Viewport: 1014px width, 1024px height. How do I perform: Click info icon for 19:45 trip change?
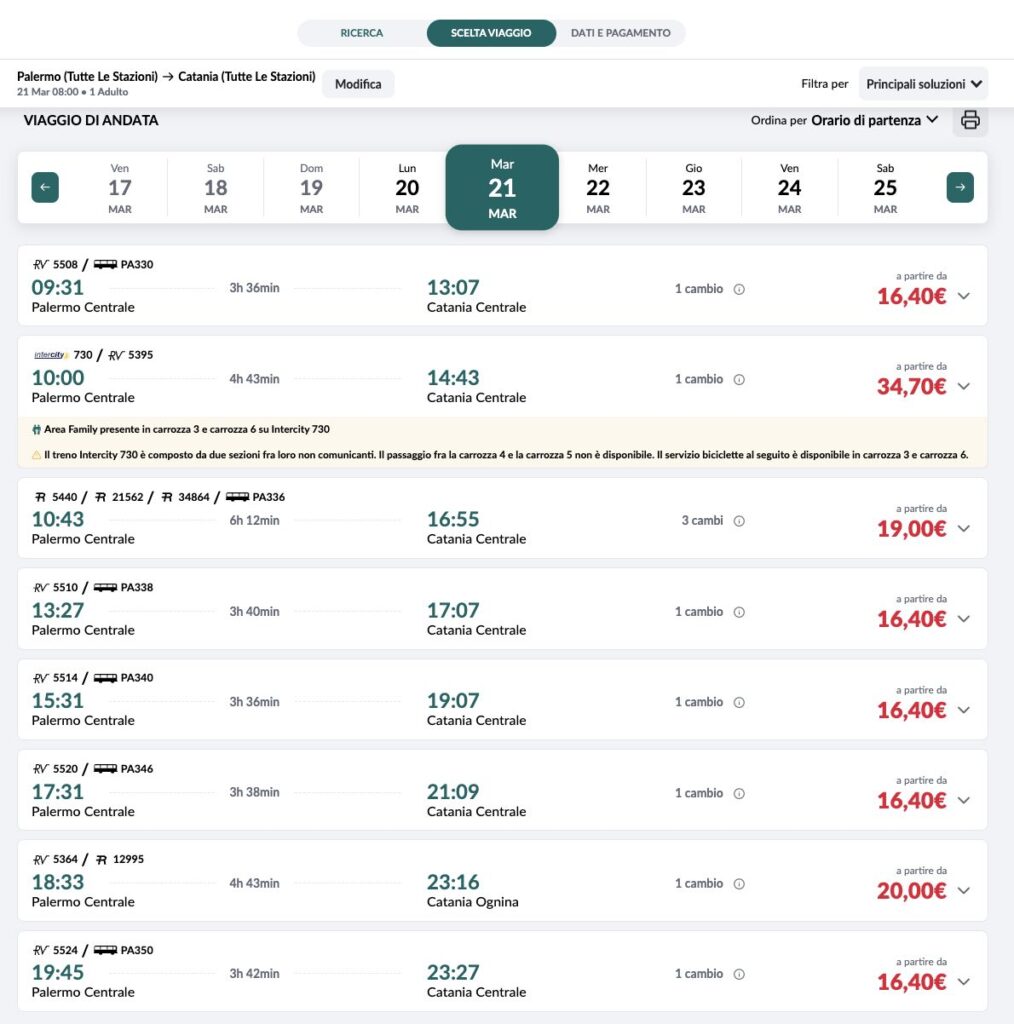coord(739,974)
